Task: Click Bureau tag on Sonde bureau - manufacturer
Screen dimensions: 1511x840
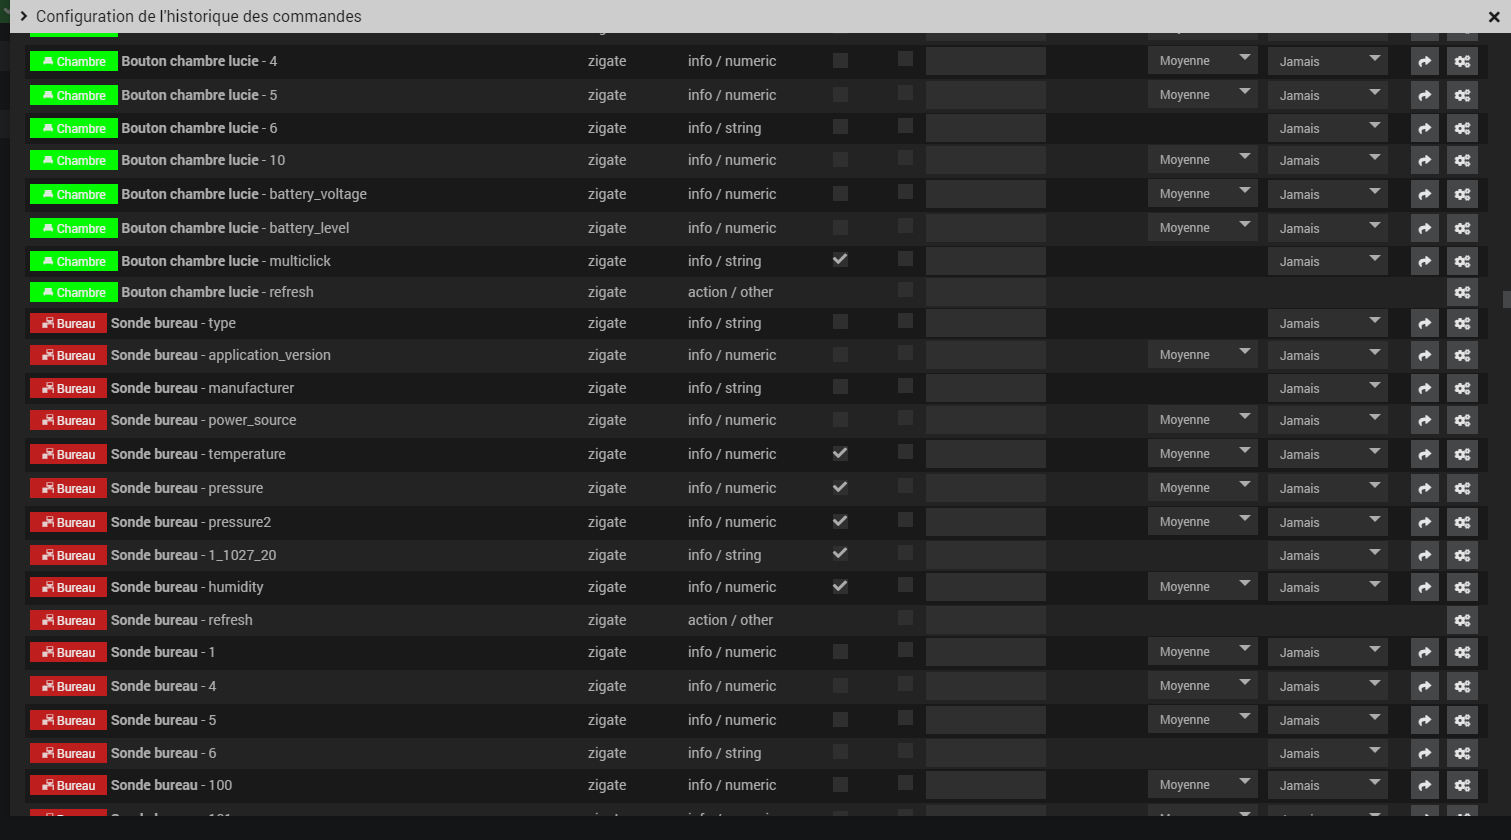Action: tap(69, 388)
